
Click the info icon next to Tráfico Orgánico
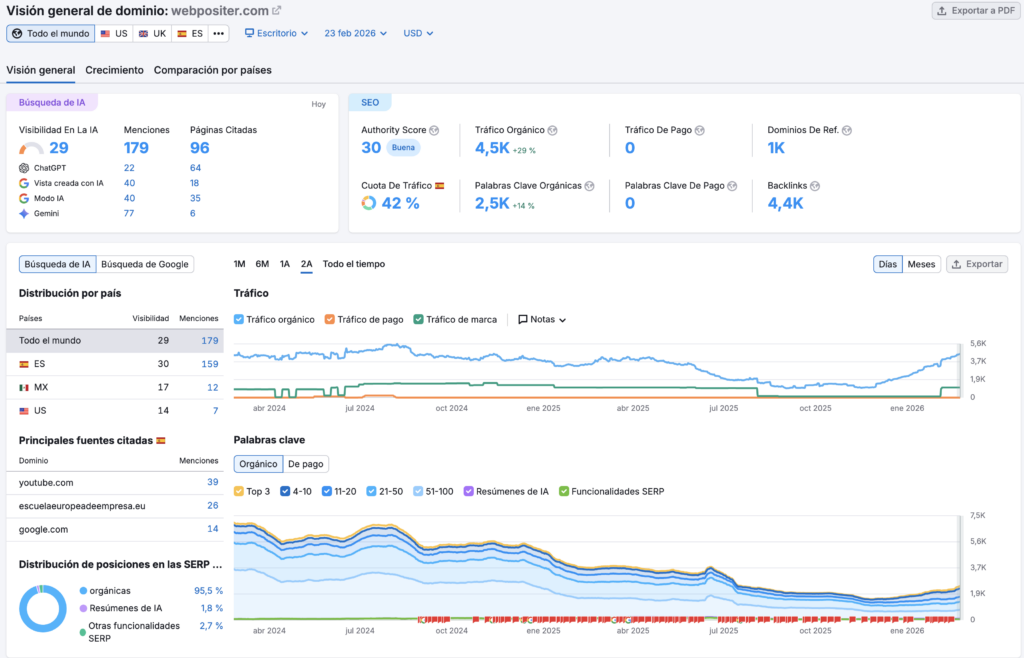tap(552, 130)
